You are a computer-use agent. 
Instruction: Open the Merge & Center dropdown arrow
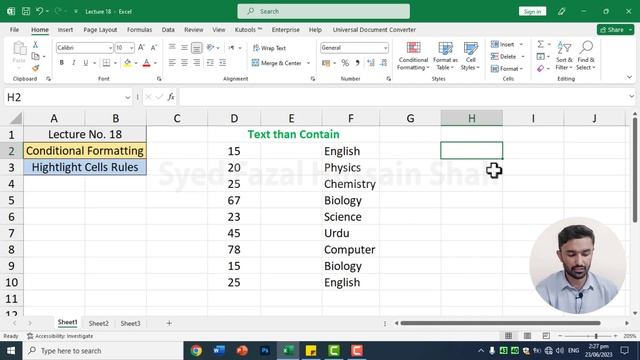click(x=308, y=63)
